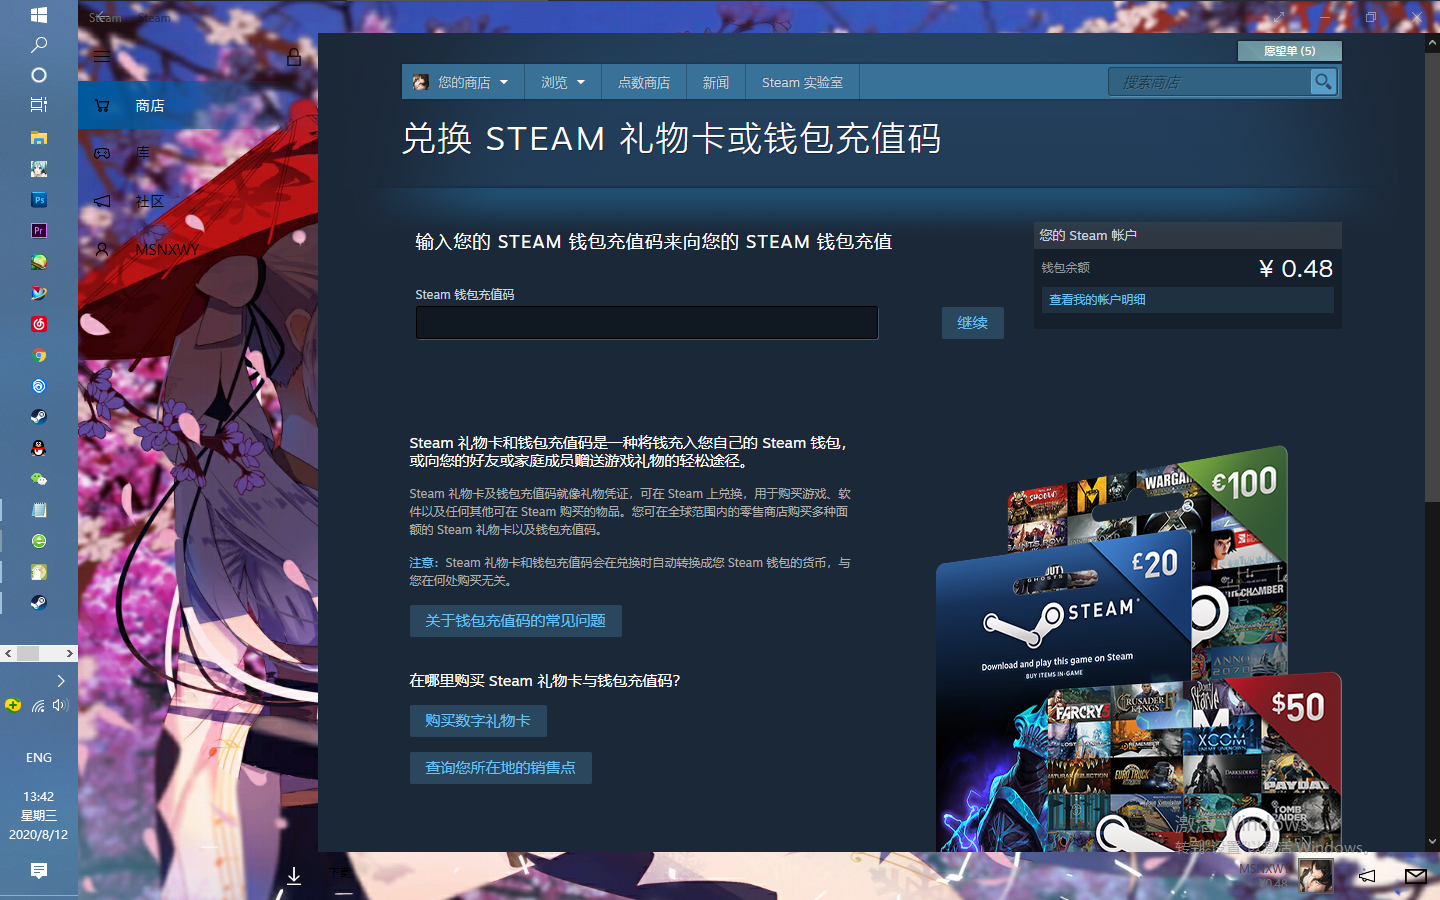
Task: Click the person icon beside MSNXWY
Action: point(102,249)
